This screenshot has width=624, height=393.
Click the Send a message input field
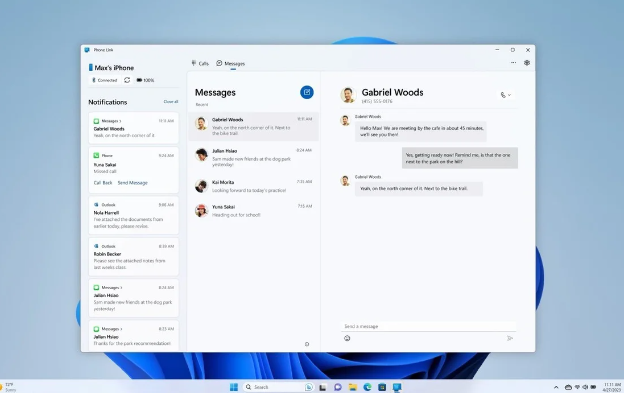[x=428, y=326]
